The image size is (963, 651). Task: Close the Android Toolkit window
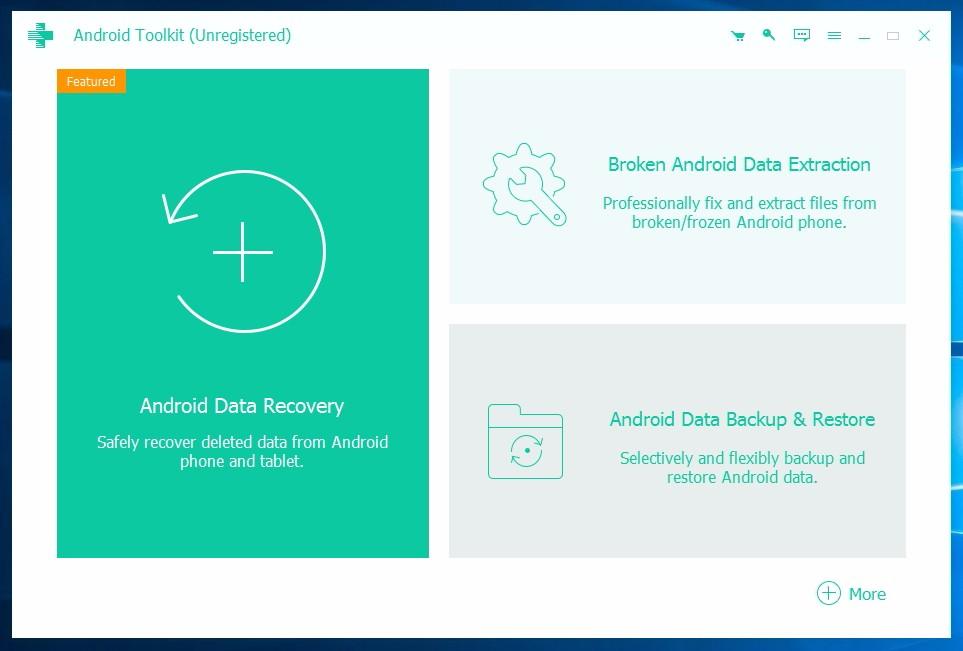tap(924, 36)
